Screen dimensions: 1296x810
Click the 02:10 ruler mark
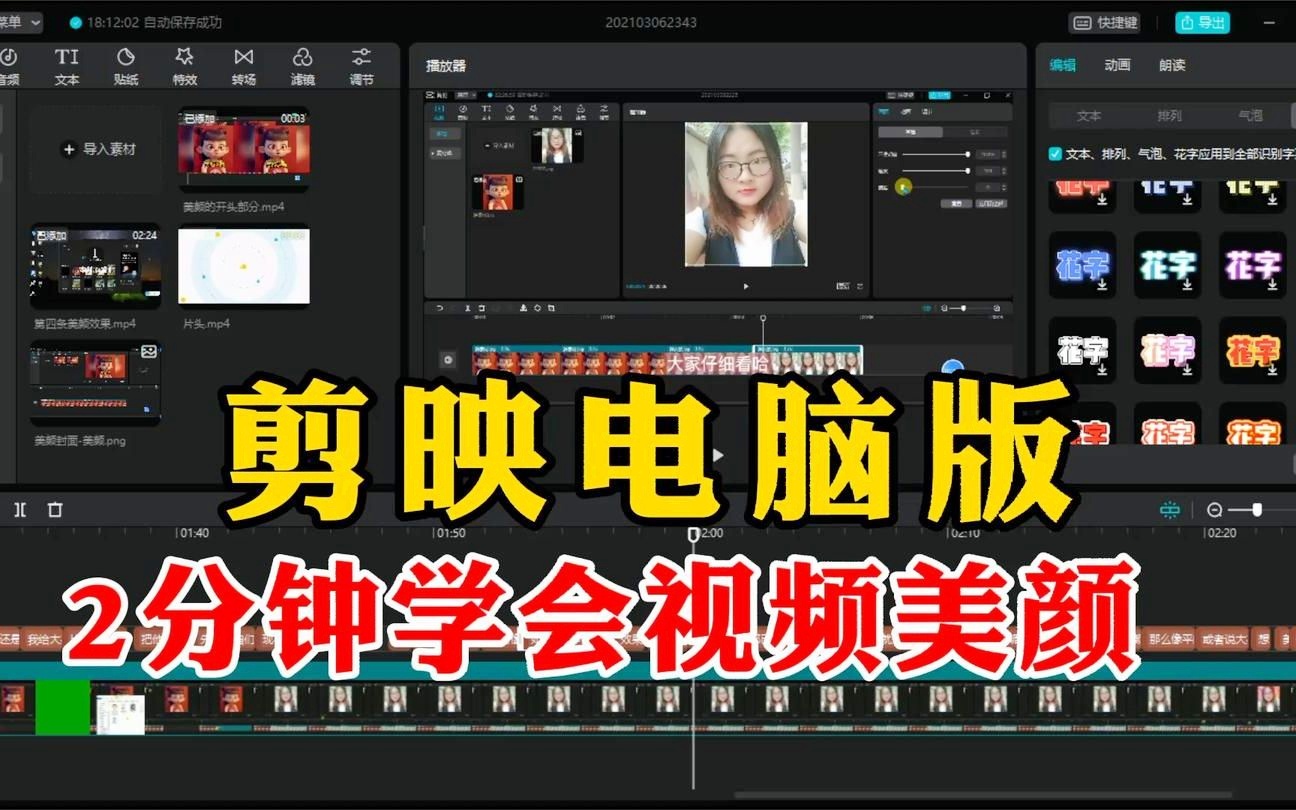(x=964, y=533)
